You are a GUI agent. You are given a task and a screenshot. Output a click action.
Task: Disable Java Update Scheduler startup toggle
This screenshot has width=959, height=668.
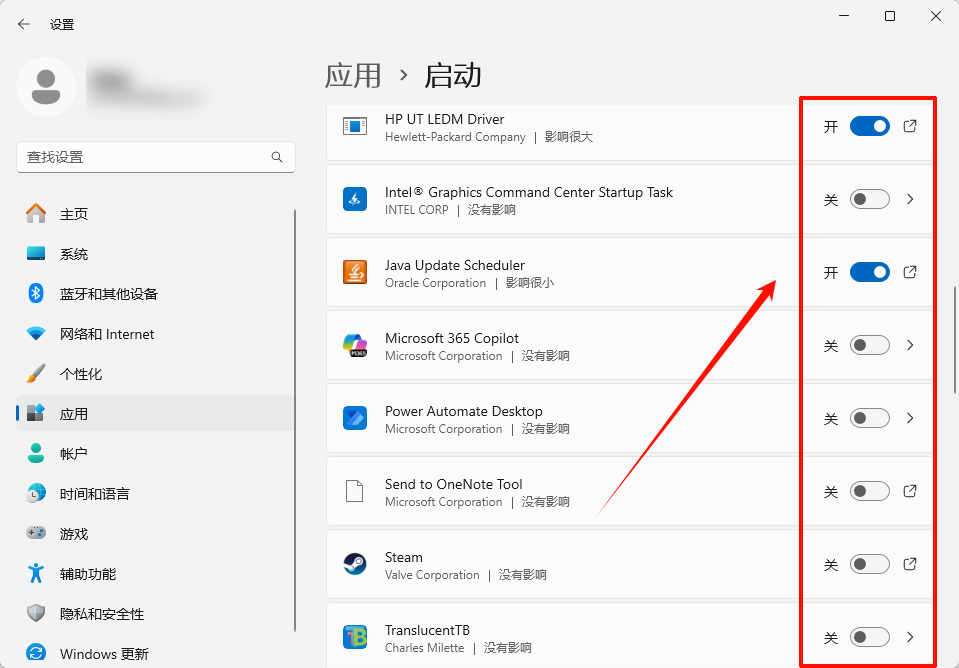(x=870, y=272)
